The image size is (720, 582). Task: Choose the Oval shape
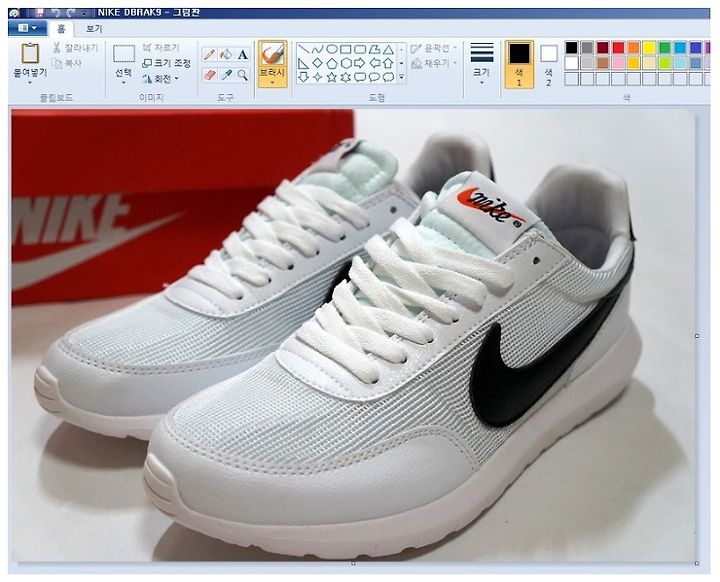coord(332,49)
